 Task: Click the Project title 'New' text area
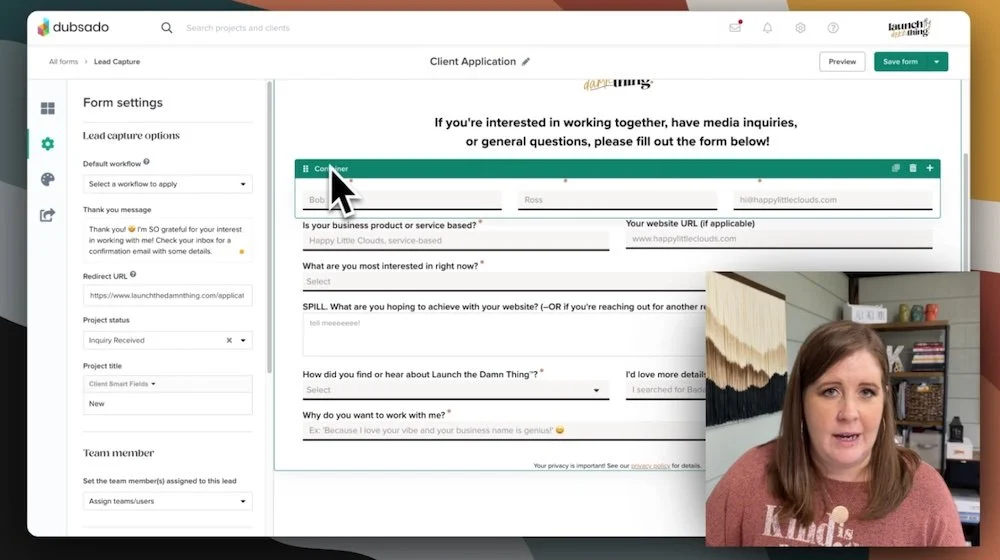pos(167,404)
